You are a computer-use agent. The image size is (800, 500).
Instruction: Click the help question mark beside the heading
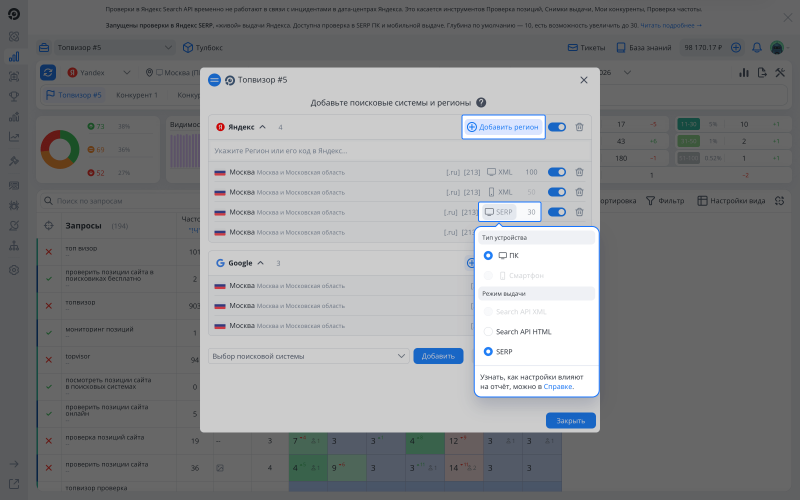tap(481, 103)
